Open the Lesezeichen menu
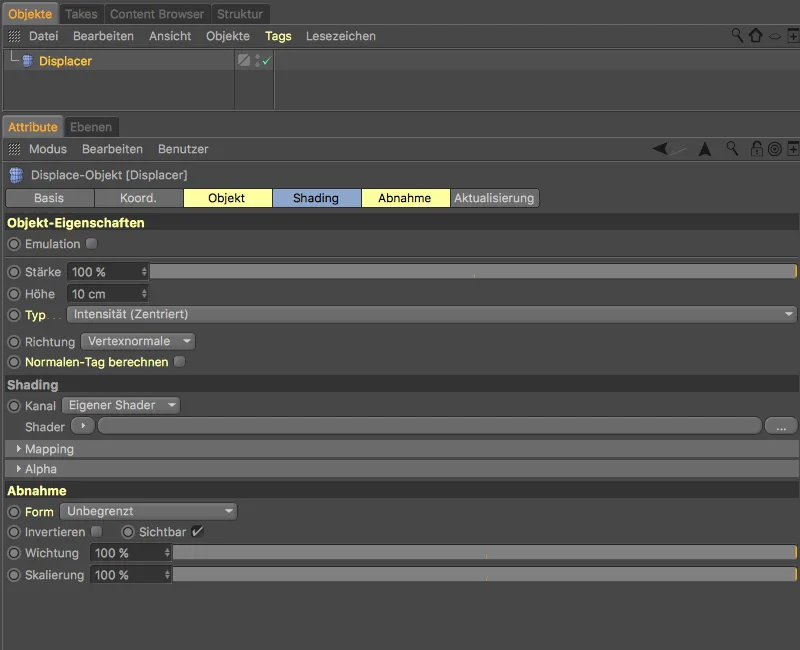 click(x=341, y=36)
